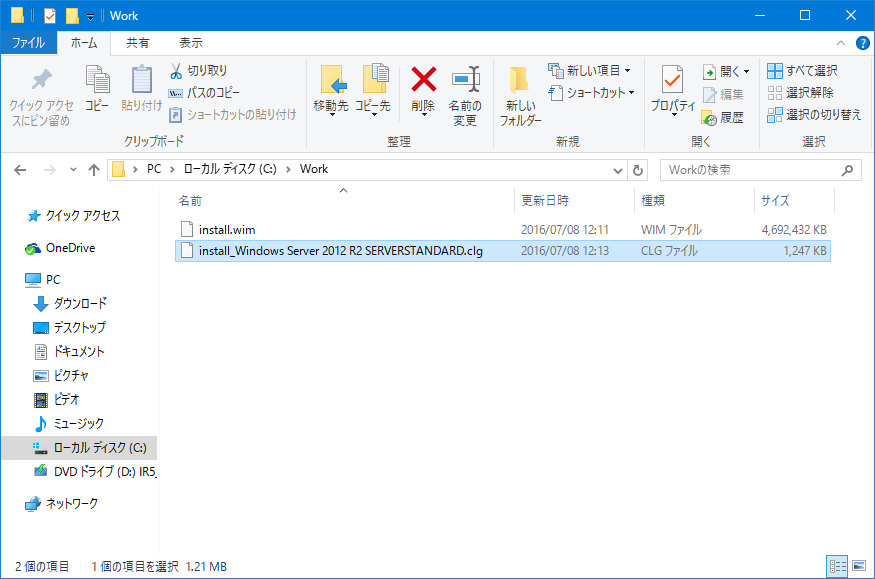
Task: Open Copy to destination button
Action: click(x=373, y=90)
